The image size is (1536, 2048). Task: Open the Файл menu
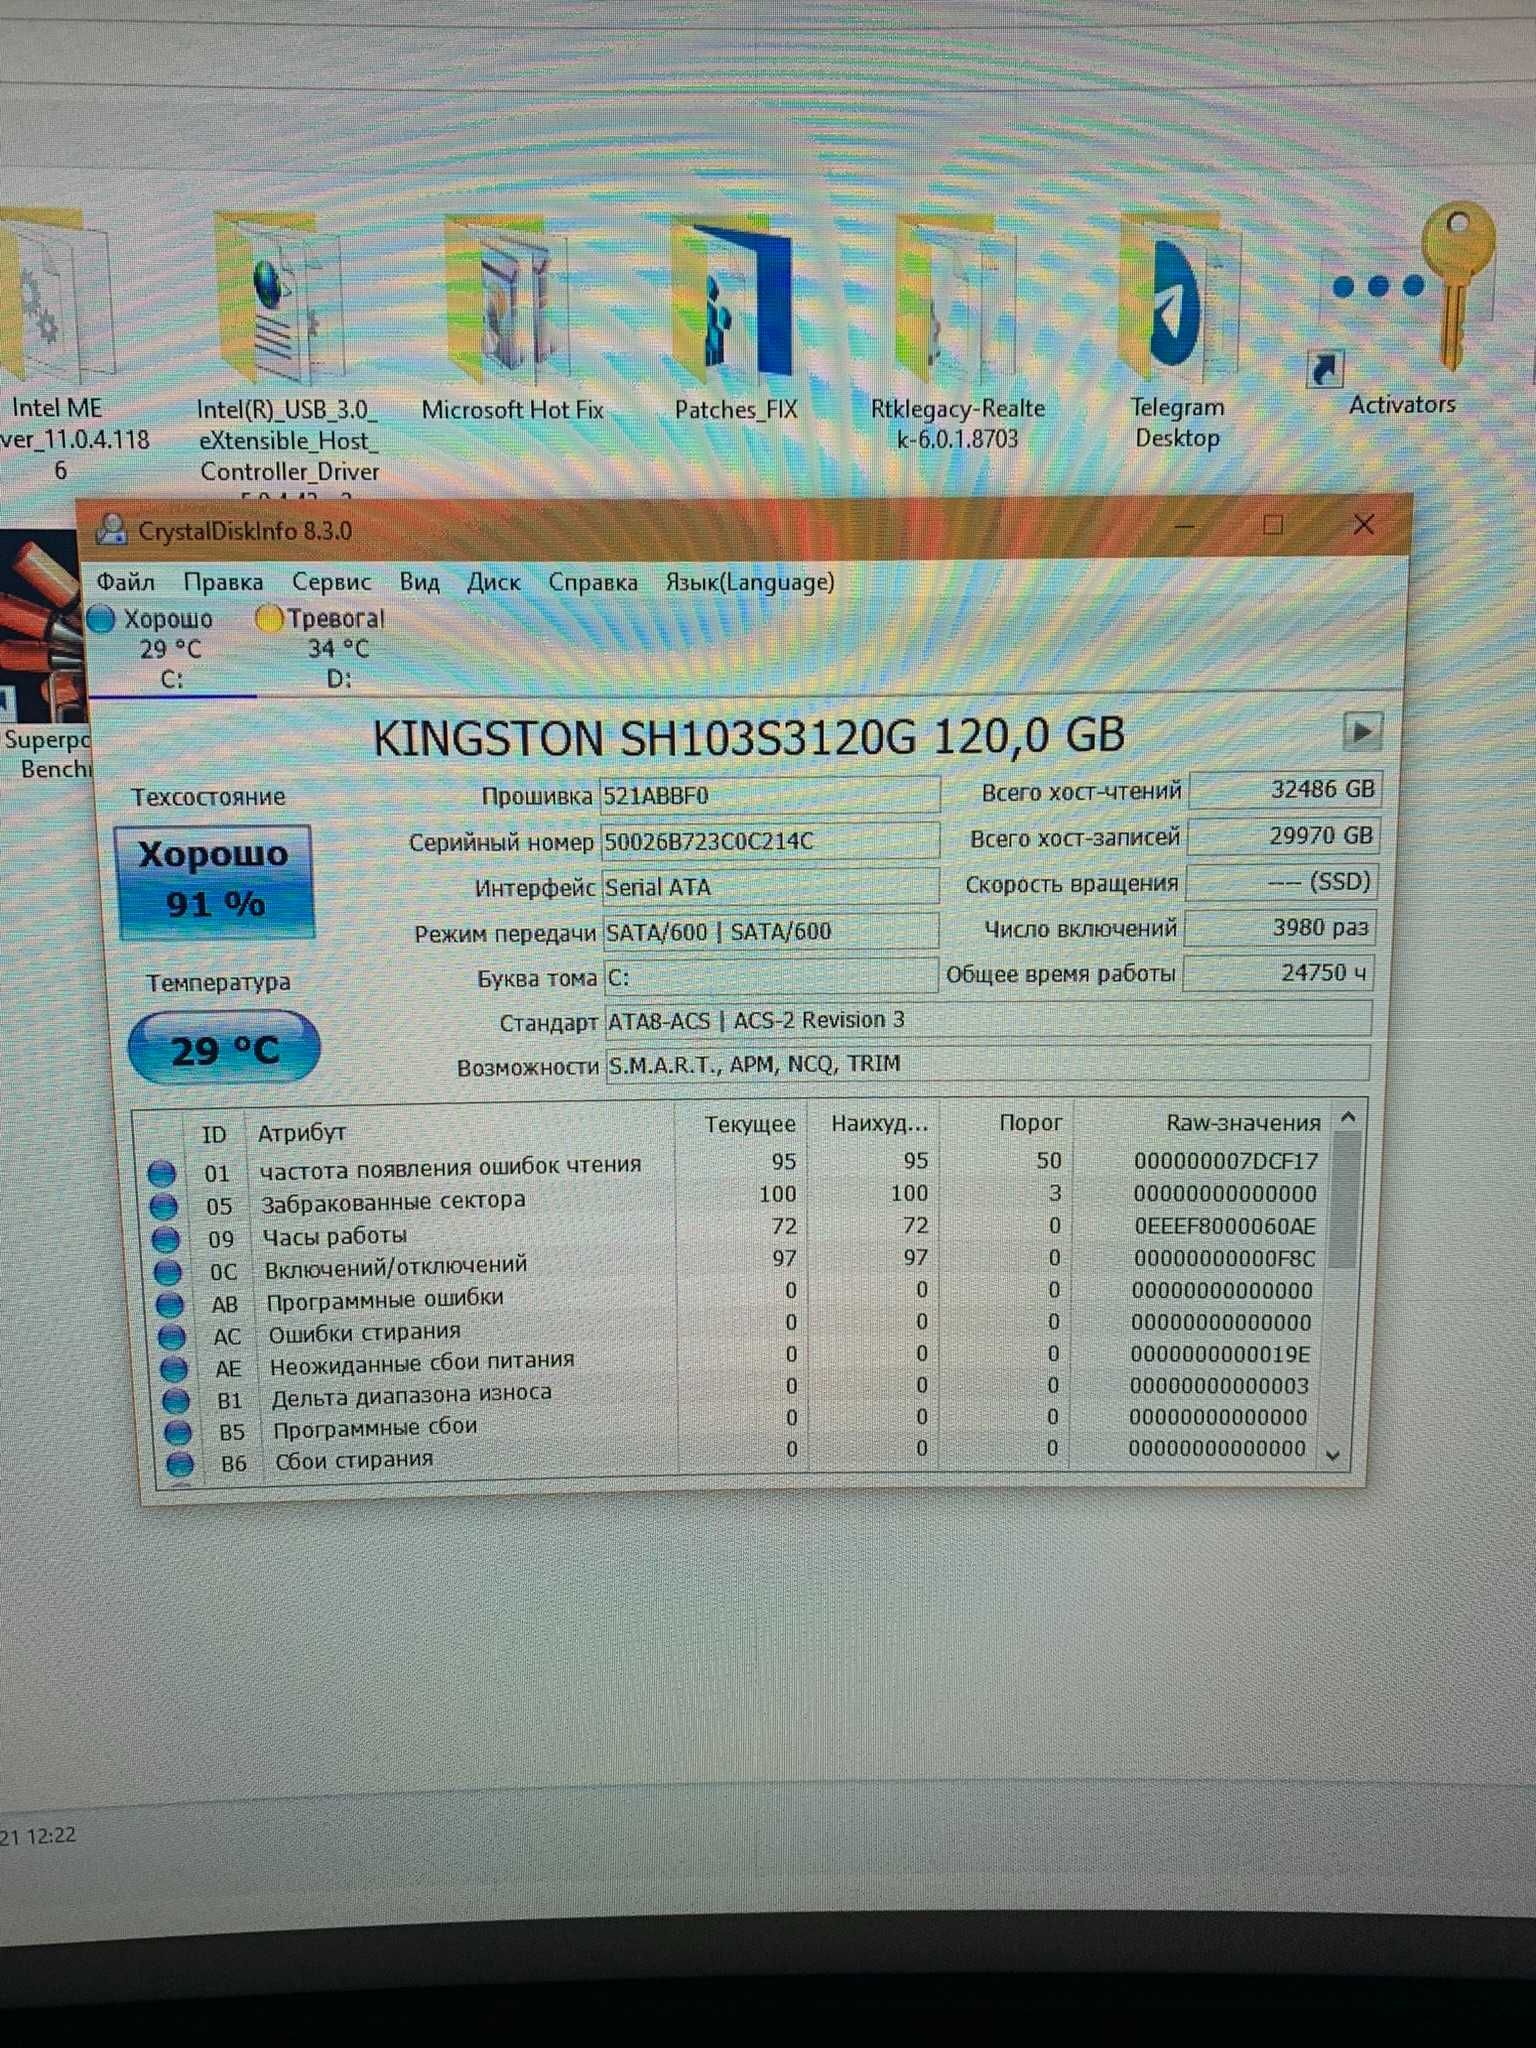pos(125,582)
